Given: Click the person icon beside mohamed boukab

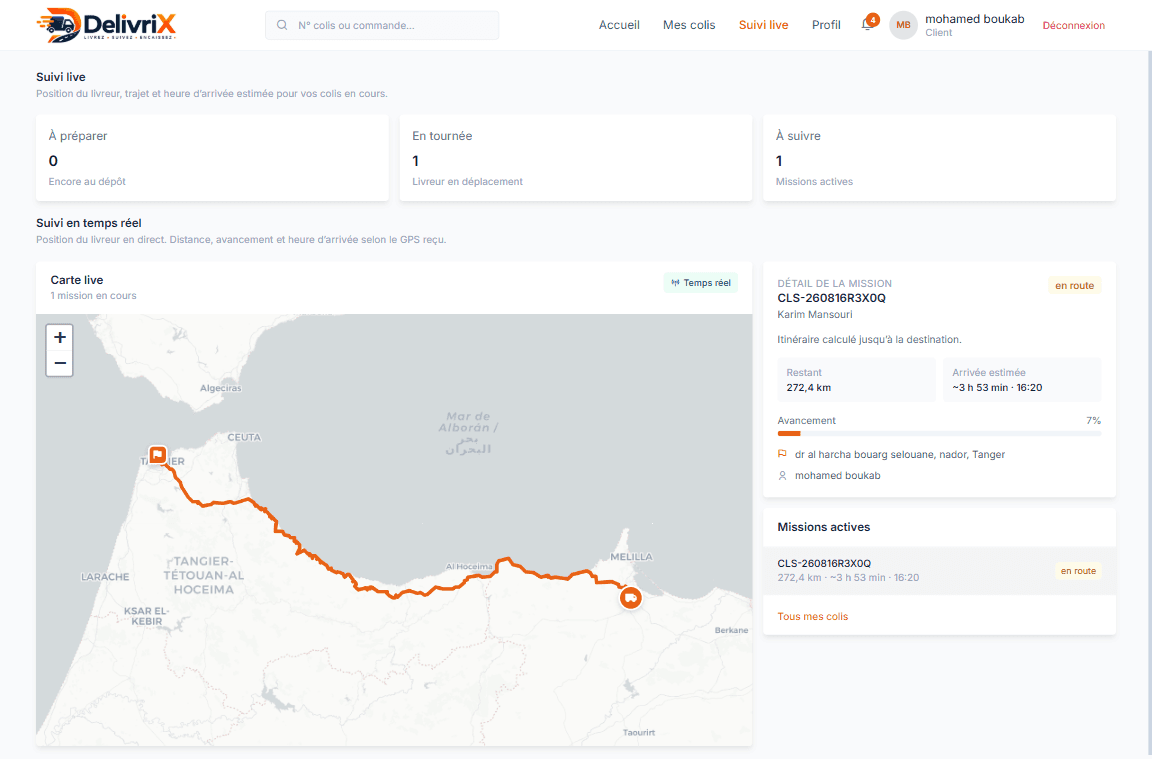Looking at the screenshot, I should pos(782,475).
